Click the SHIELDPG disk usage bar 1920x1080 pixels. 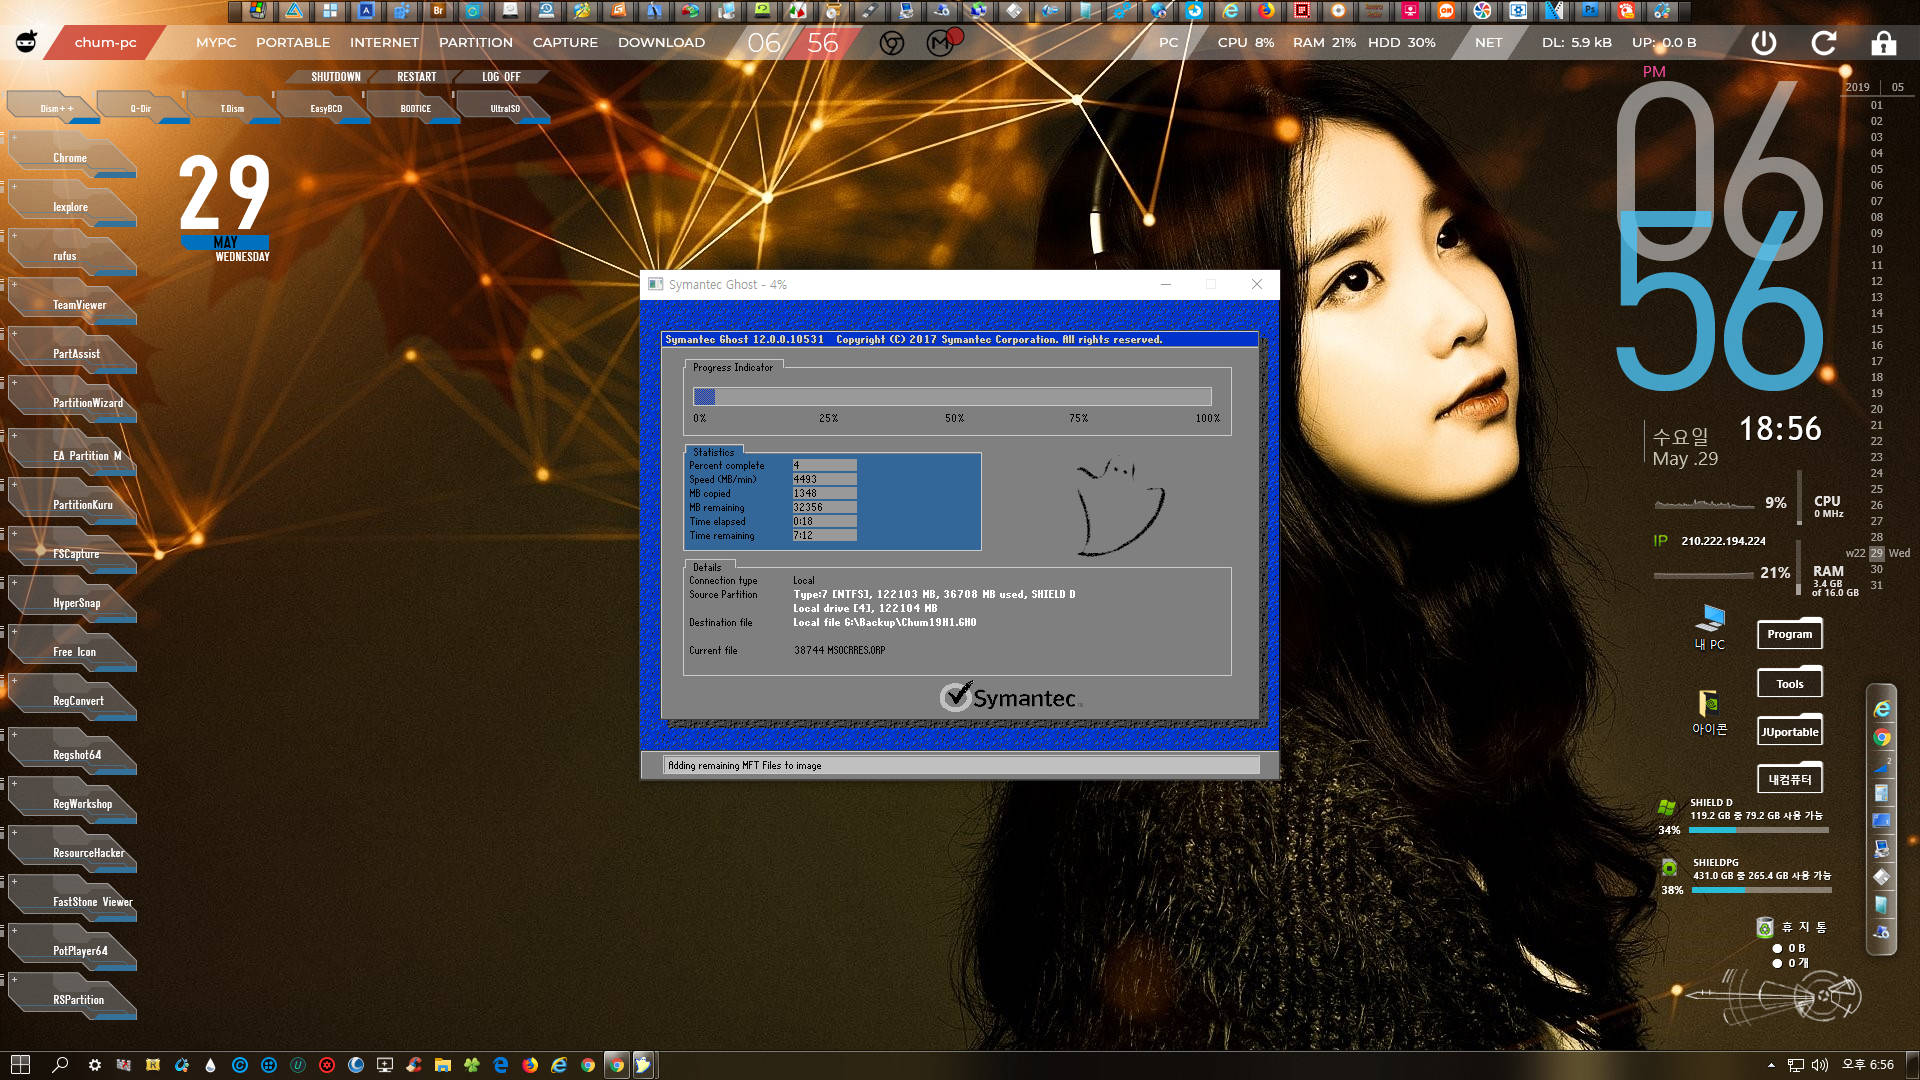(x=1762, y=890)
